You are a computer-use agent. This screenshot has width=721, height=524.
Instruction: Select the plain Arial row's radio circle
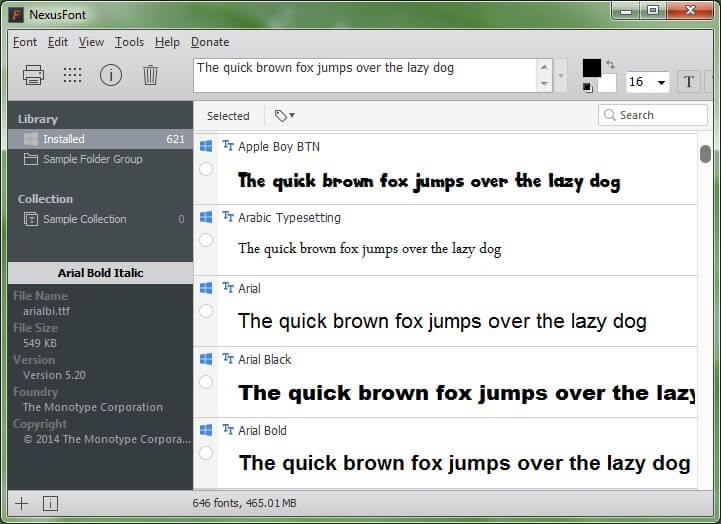click(x=206, y=311)
